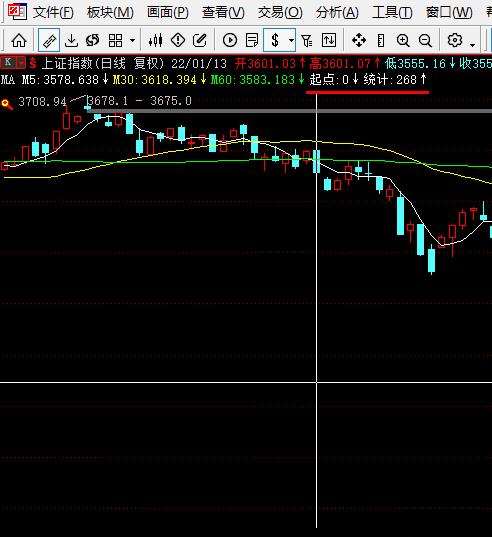Click the funnel filter icon

pyautogui.click(x=307, y=40)
